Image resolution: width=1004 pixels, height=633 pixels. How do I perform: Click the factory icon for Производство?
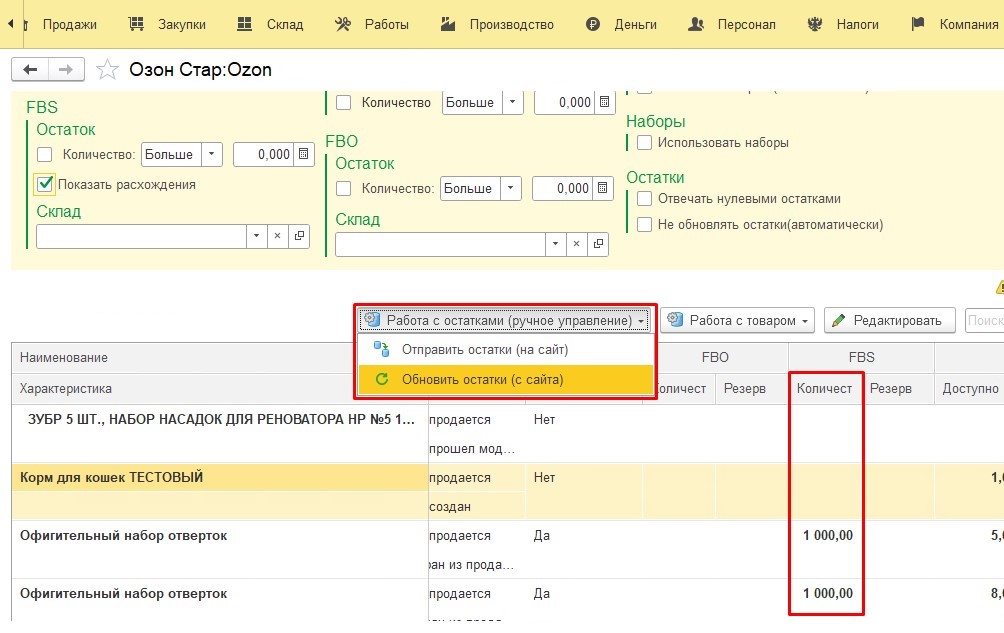(x=448, y=24)
